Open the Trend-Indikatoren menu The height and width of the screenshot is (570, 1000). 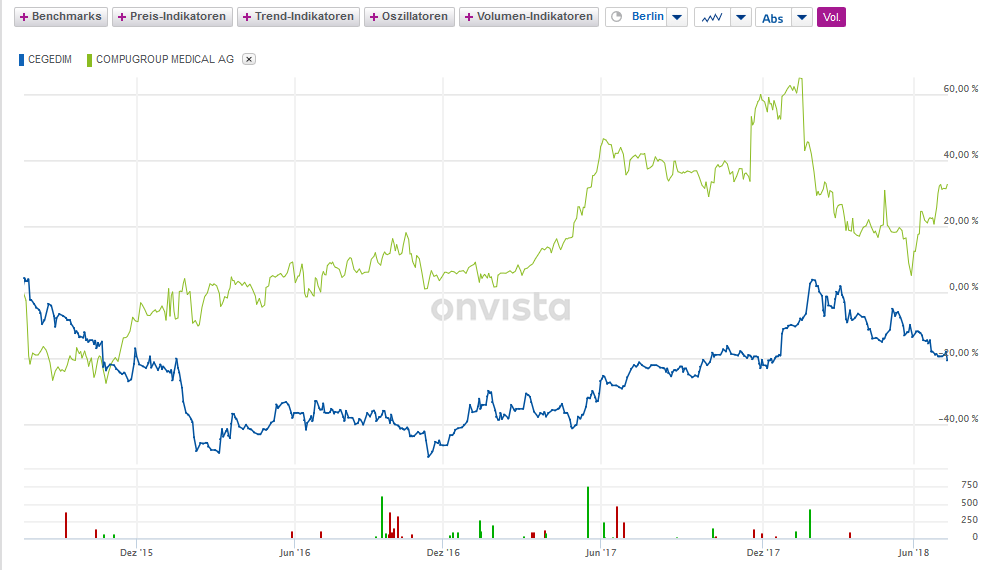(298, 17)
